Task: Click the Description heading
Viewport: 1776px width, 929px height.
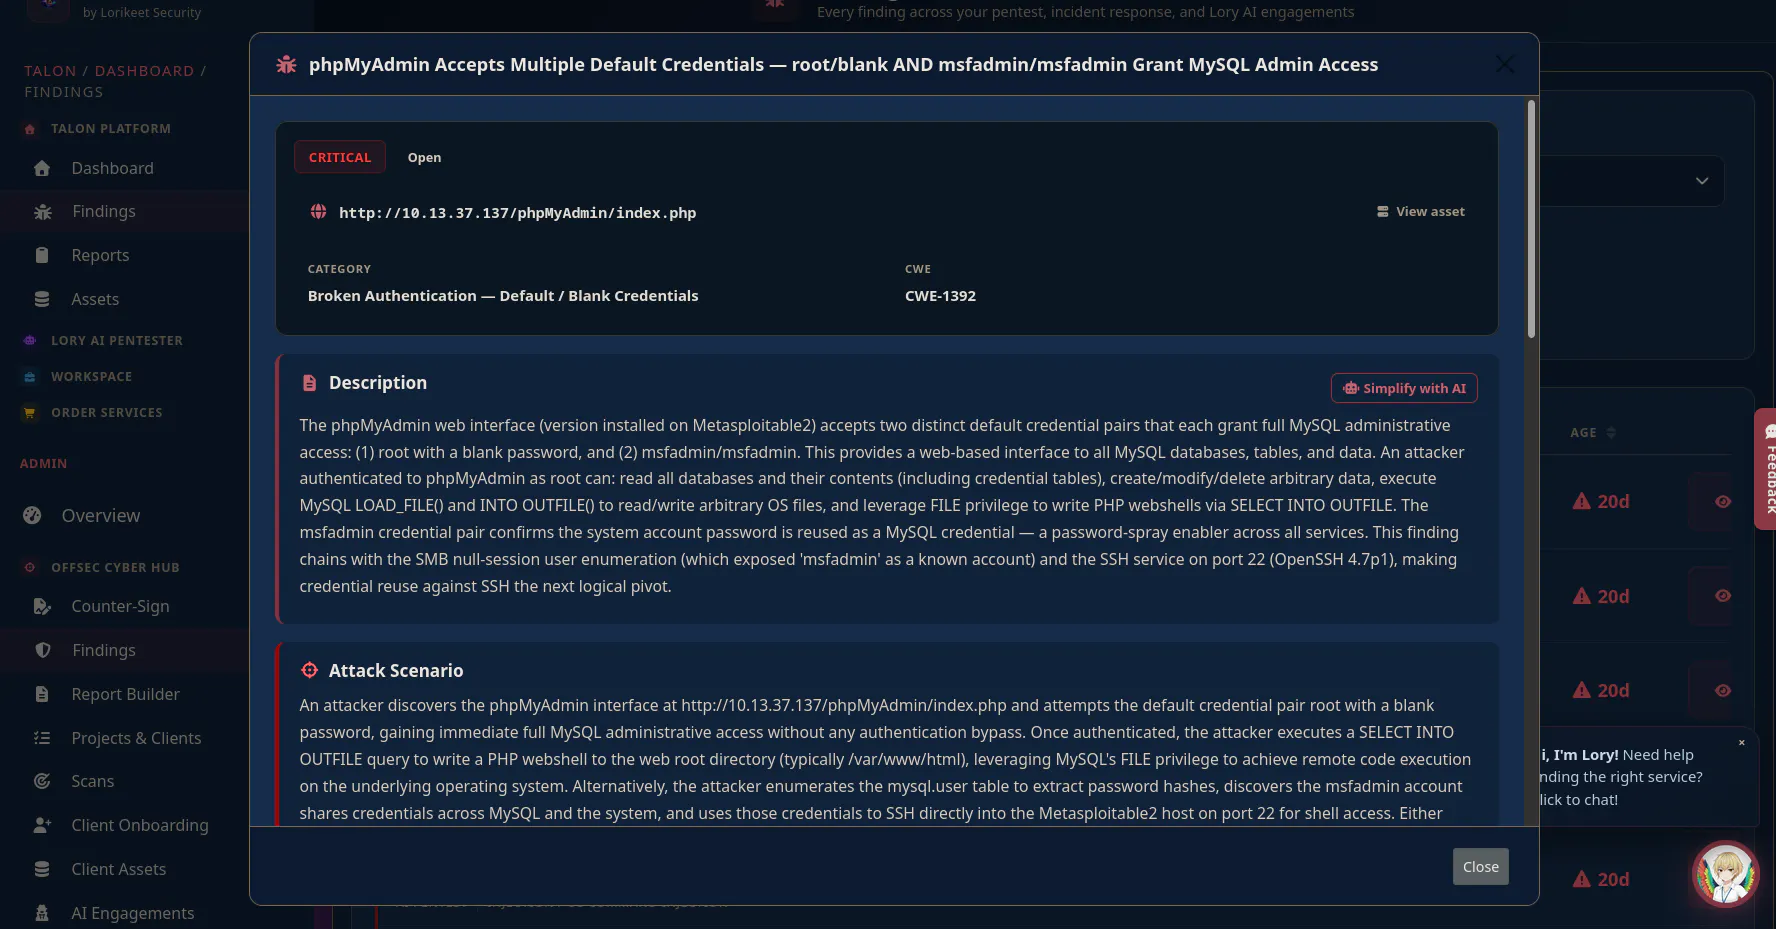Action: (378, 383)
